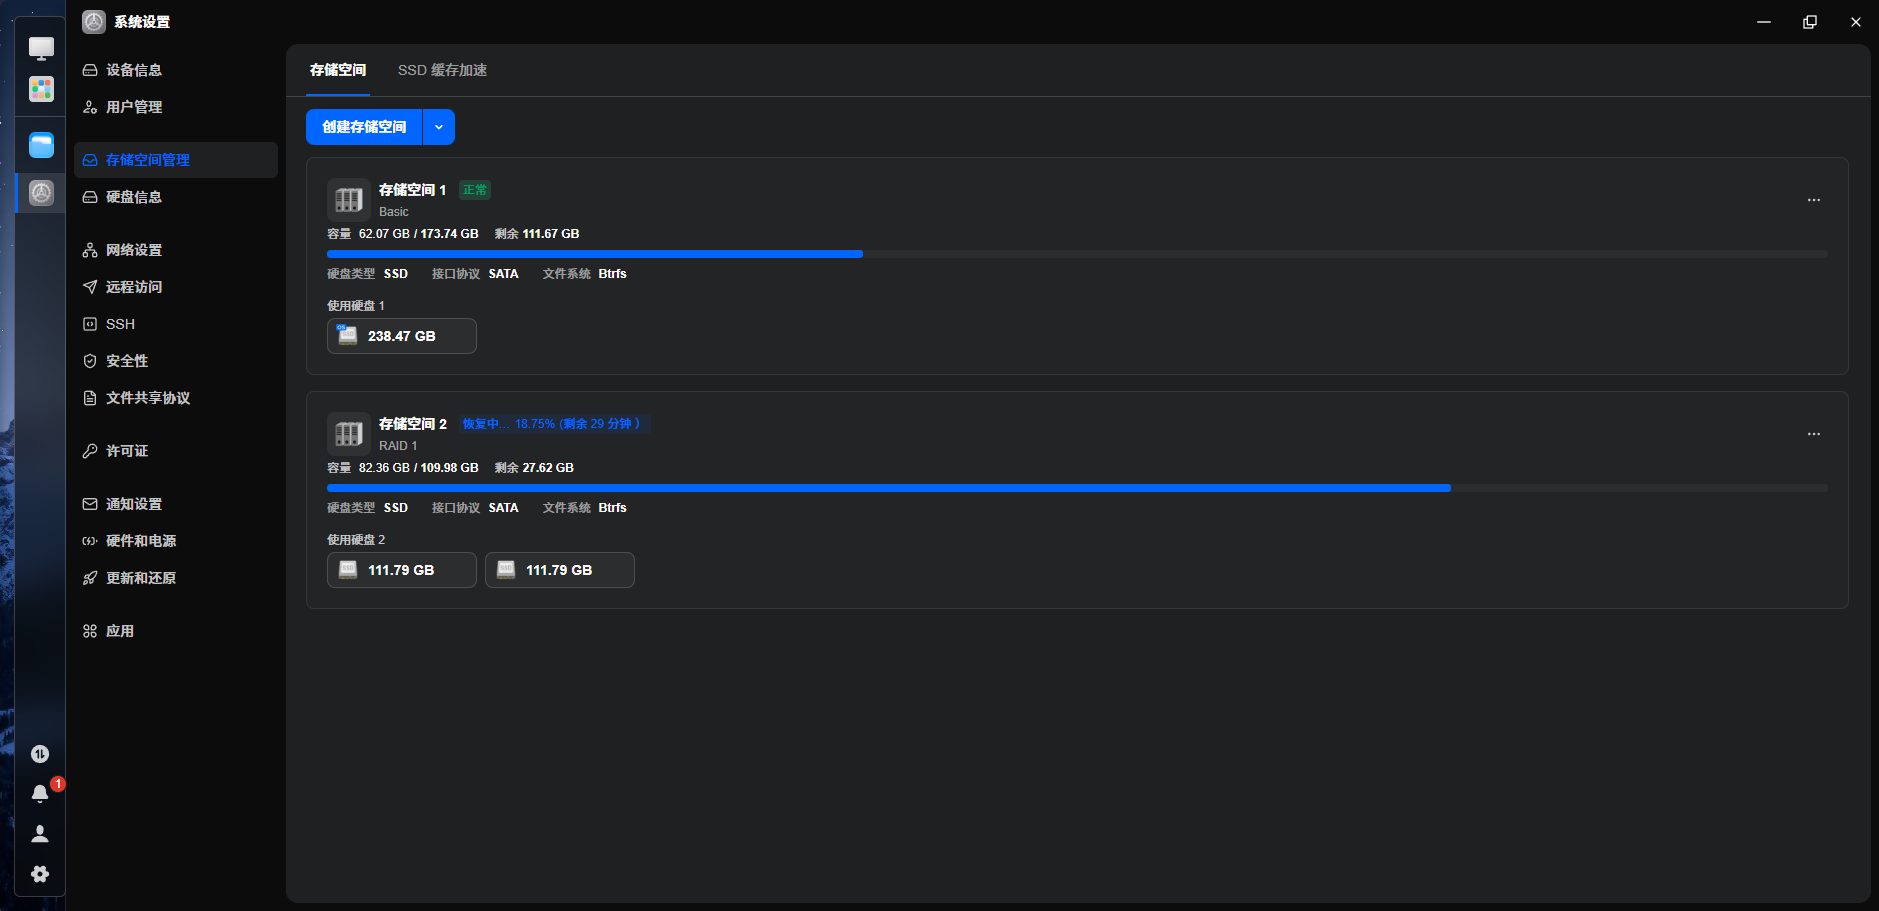
Task: Select the 238.47 GB disk chip
Action: (x=402, y=336)
